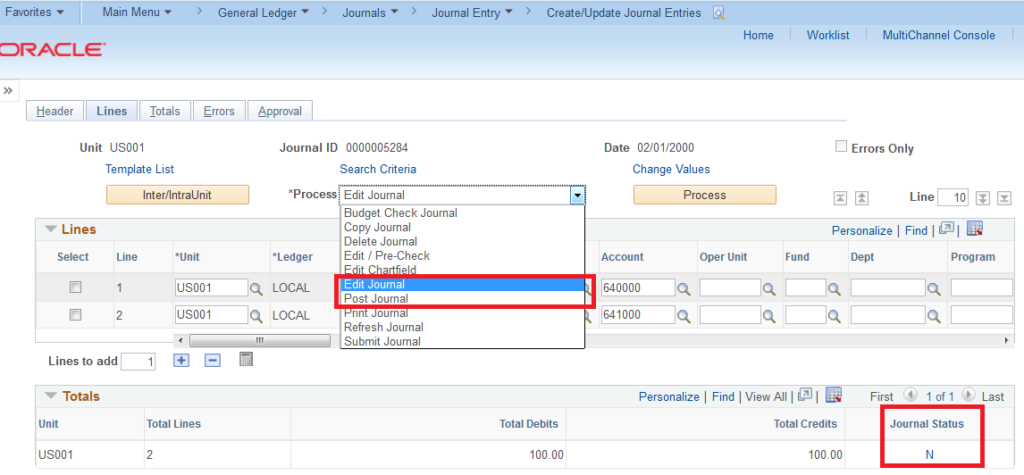Click the Lines grid horizontal scrollbar thumb
This screenshot has height=475, width=1024.
click(260, 340)
